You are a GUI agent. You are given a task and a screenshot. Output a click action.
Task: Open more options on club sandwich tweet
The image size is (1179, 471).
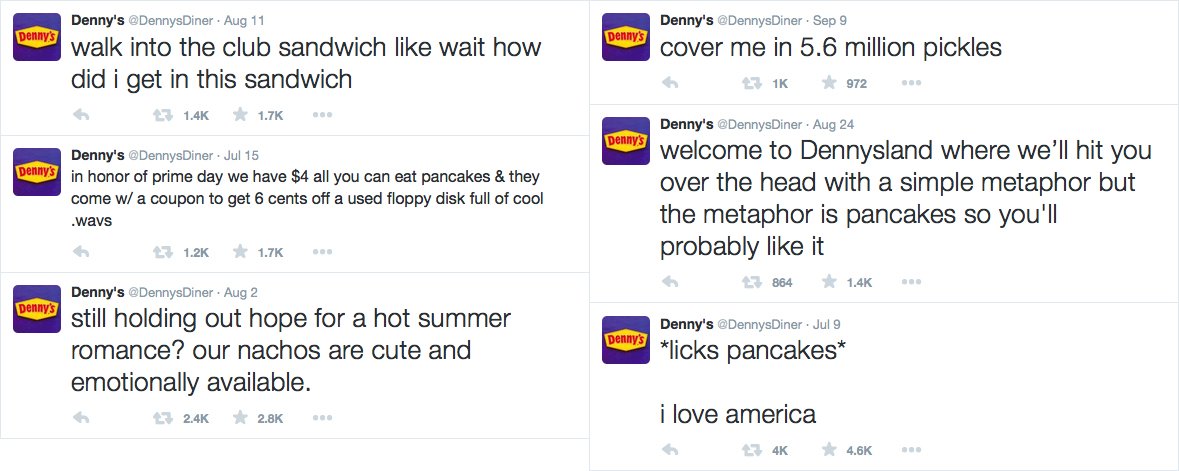pos(321,115)
